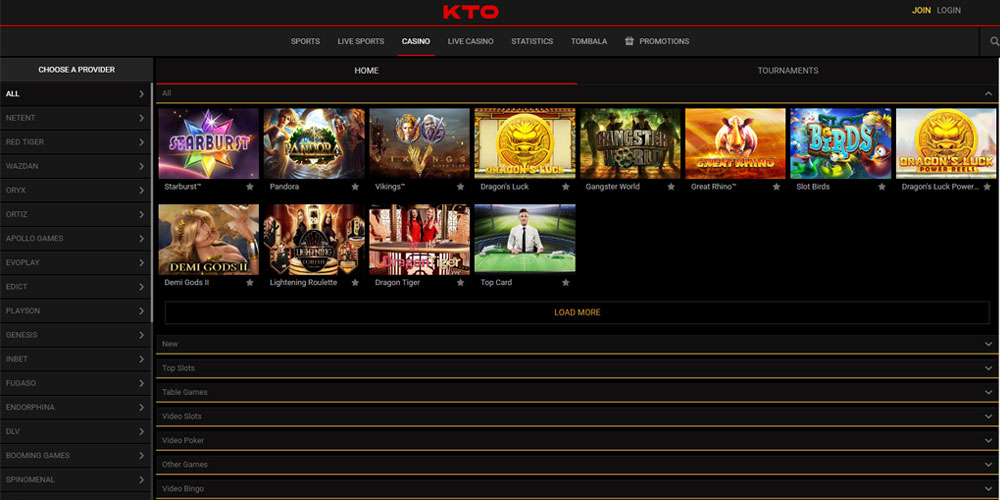The height and width of the screenshot is (500, 1000).
Task: Click the search magnifier icon
Action: pyautogui.click(x=994, y=41)
